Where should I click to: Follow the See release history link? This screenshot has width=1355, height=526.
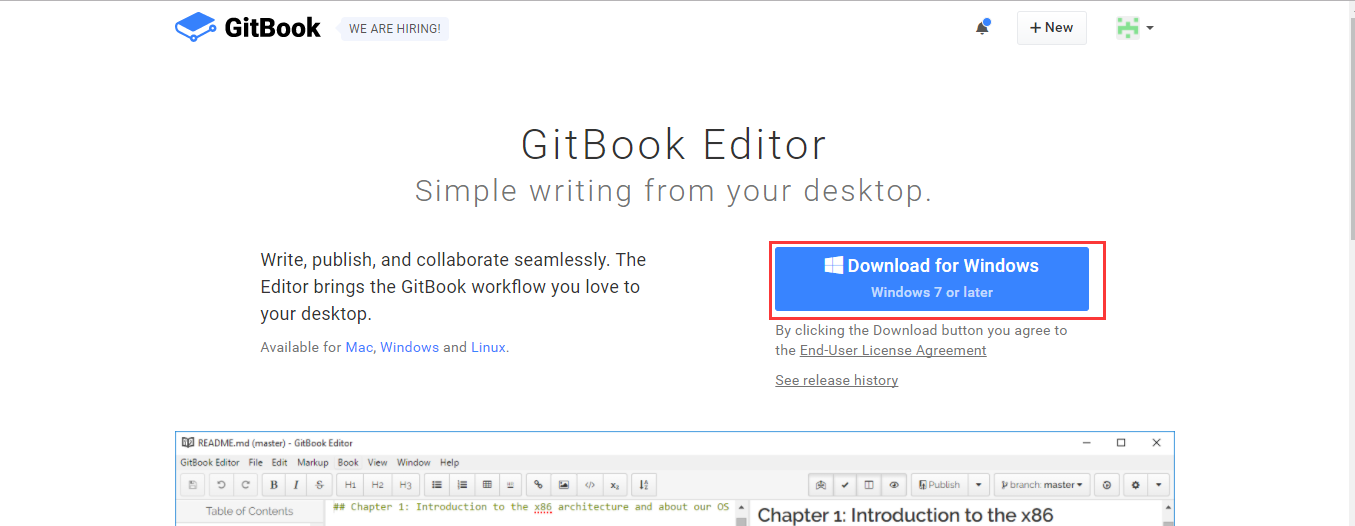tap(836, 381)
